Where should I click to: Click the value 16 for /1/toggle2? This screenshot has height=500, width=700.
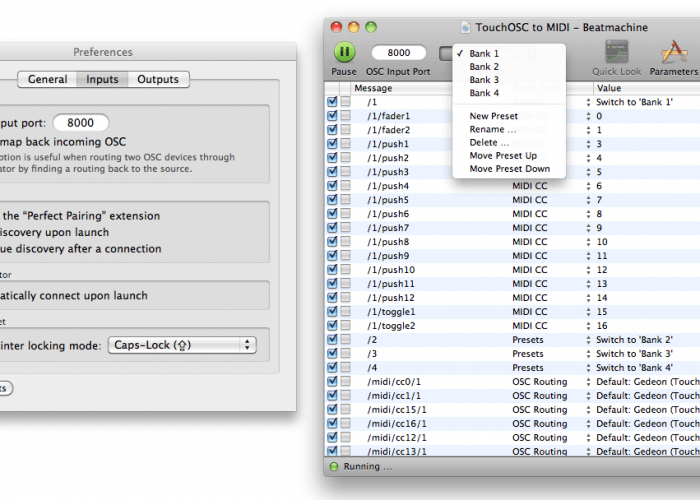click(602, 325)
